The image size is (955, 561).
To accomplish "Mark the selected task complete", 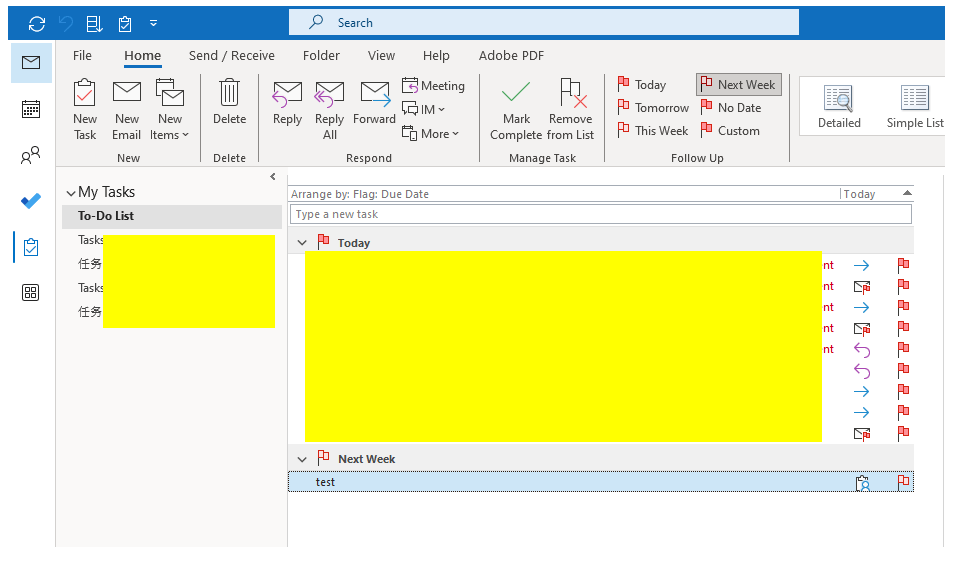I will (516, 110).
